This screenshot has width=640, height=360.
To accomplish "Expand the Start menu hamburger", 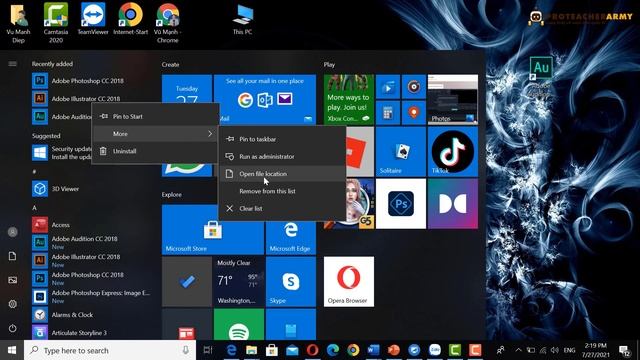I will tap(13, 64).
